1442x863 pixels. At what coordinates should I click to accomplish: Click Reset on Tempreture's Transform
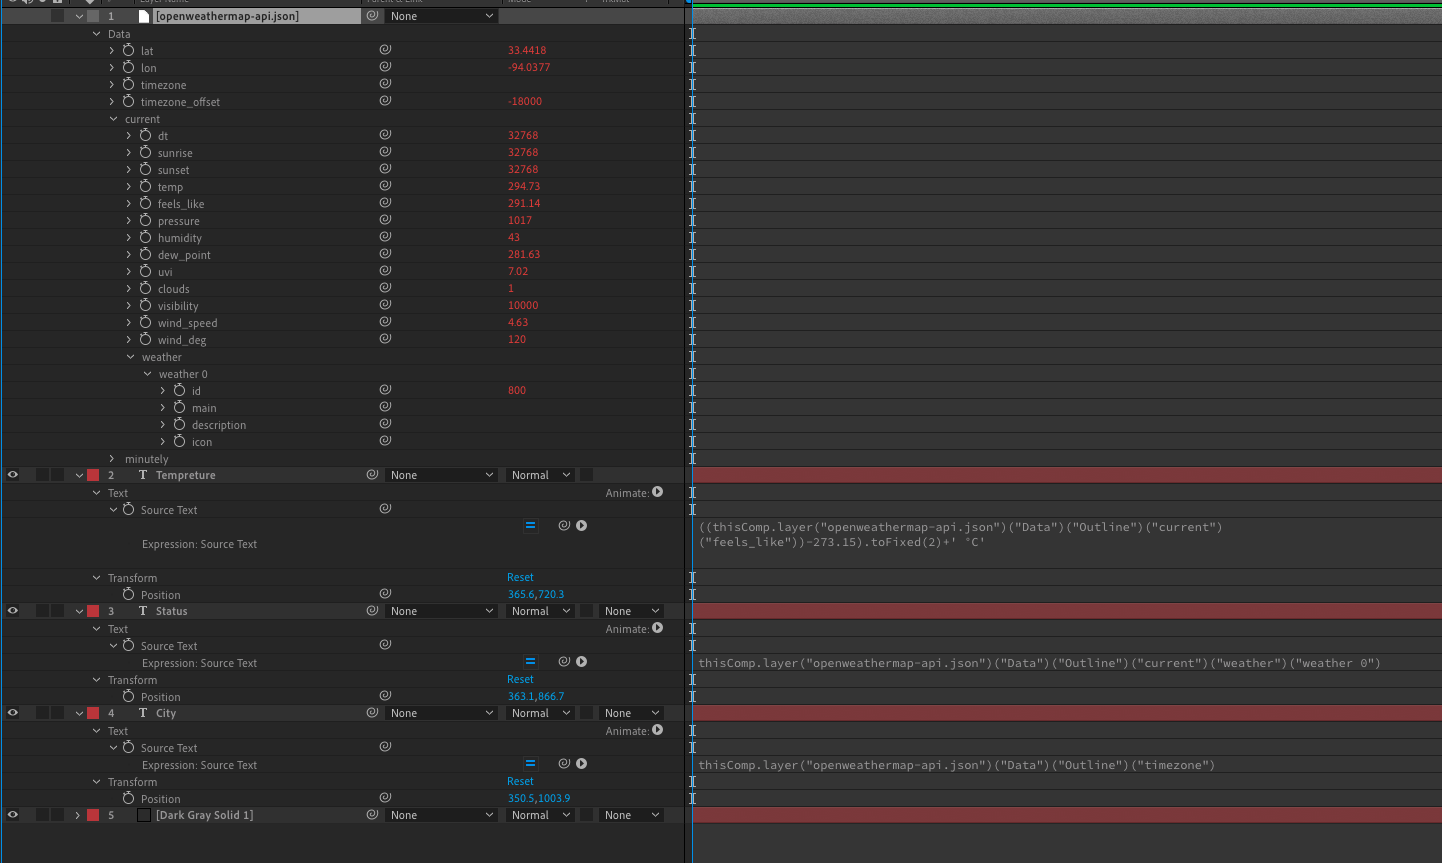click(x=520, y=577)
